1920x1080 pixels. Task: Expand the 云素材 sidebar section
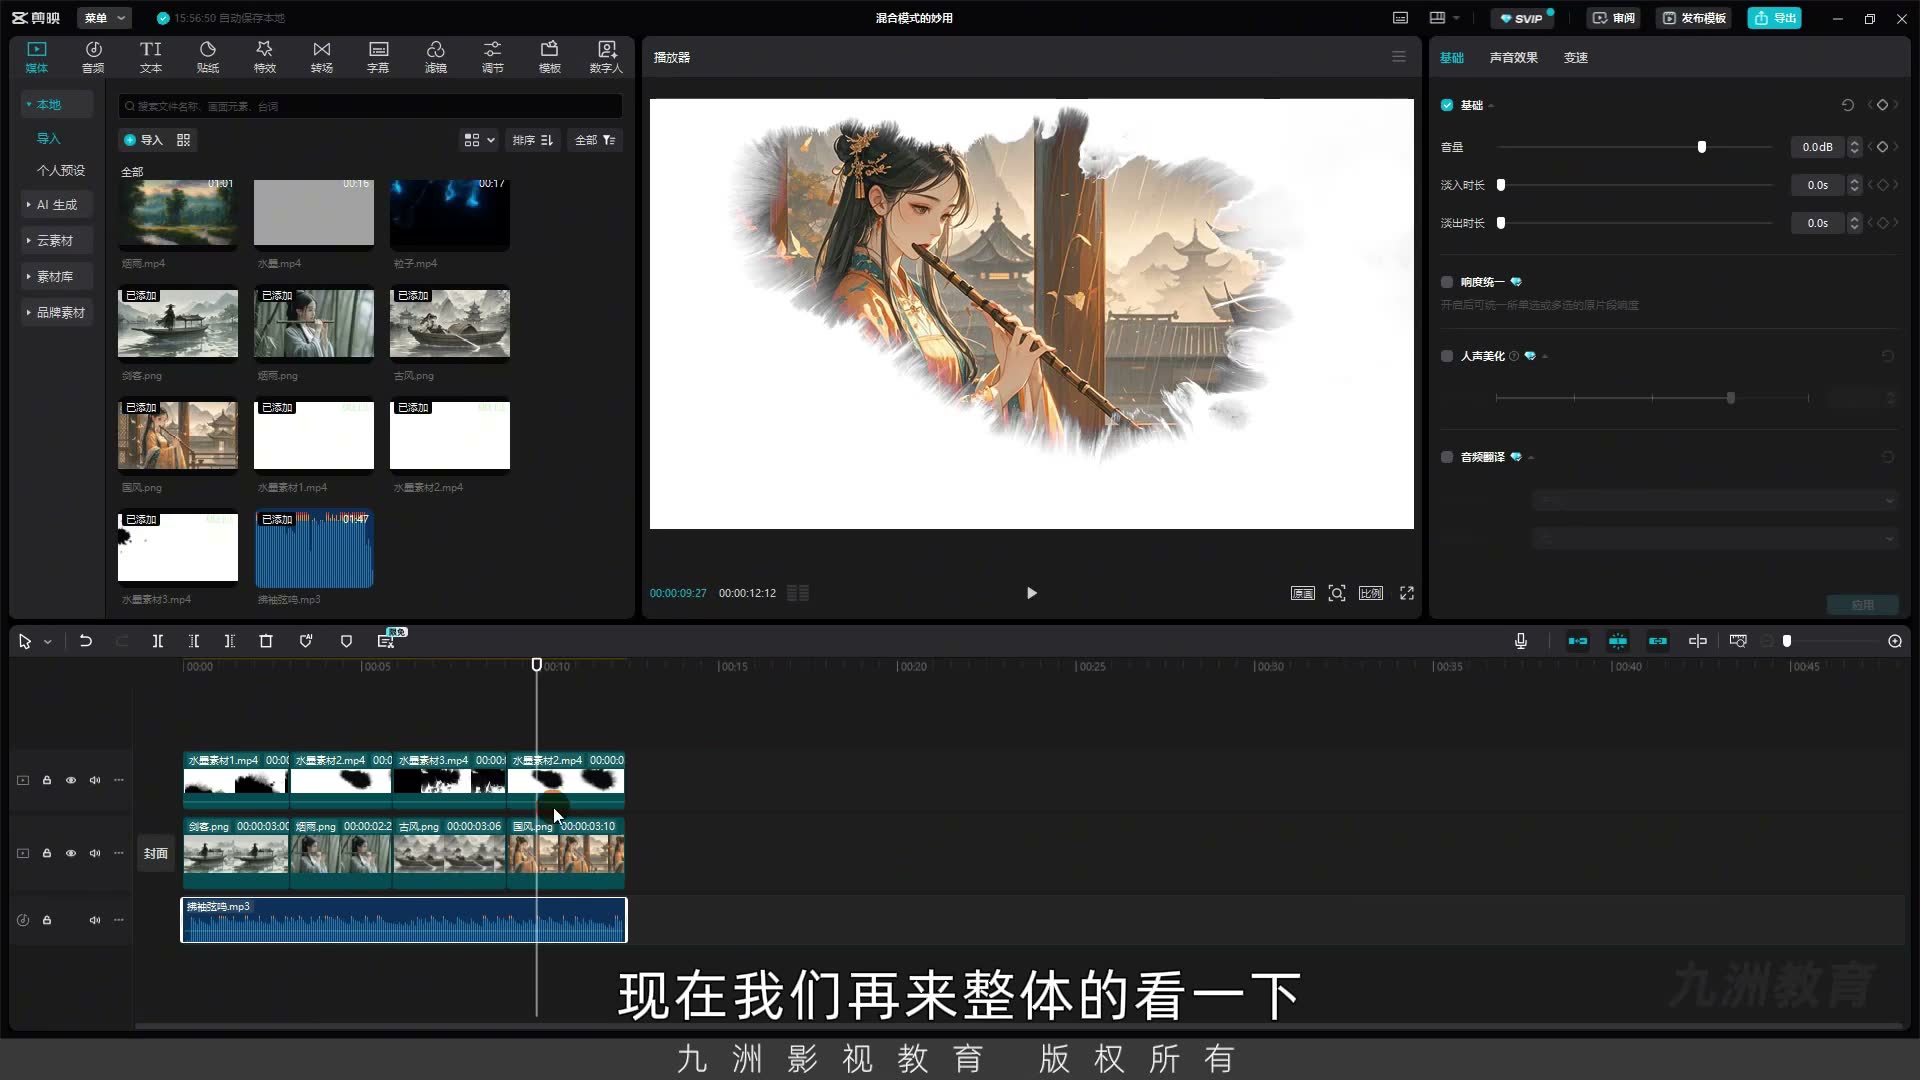point(55,240)
